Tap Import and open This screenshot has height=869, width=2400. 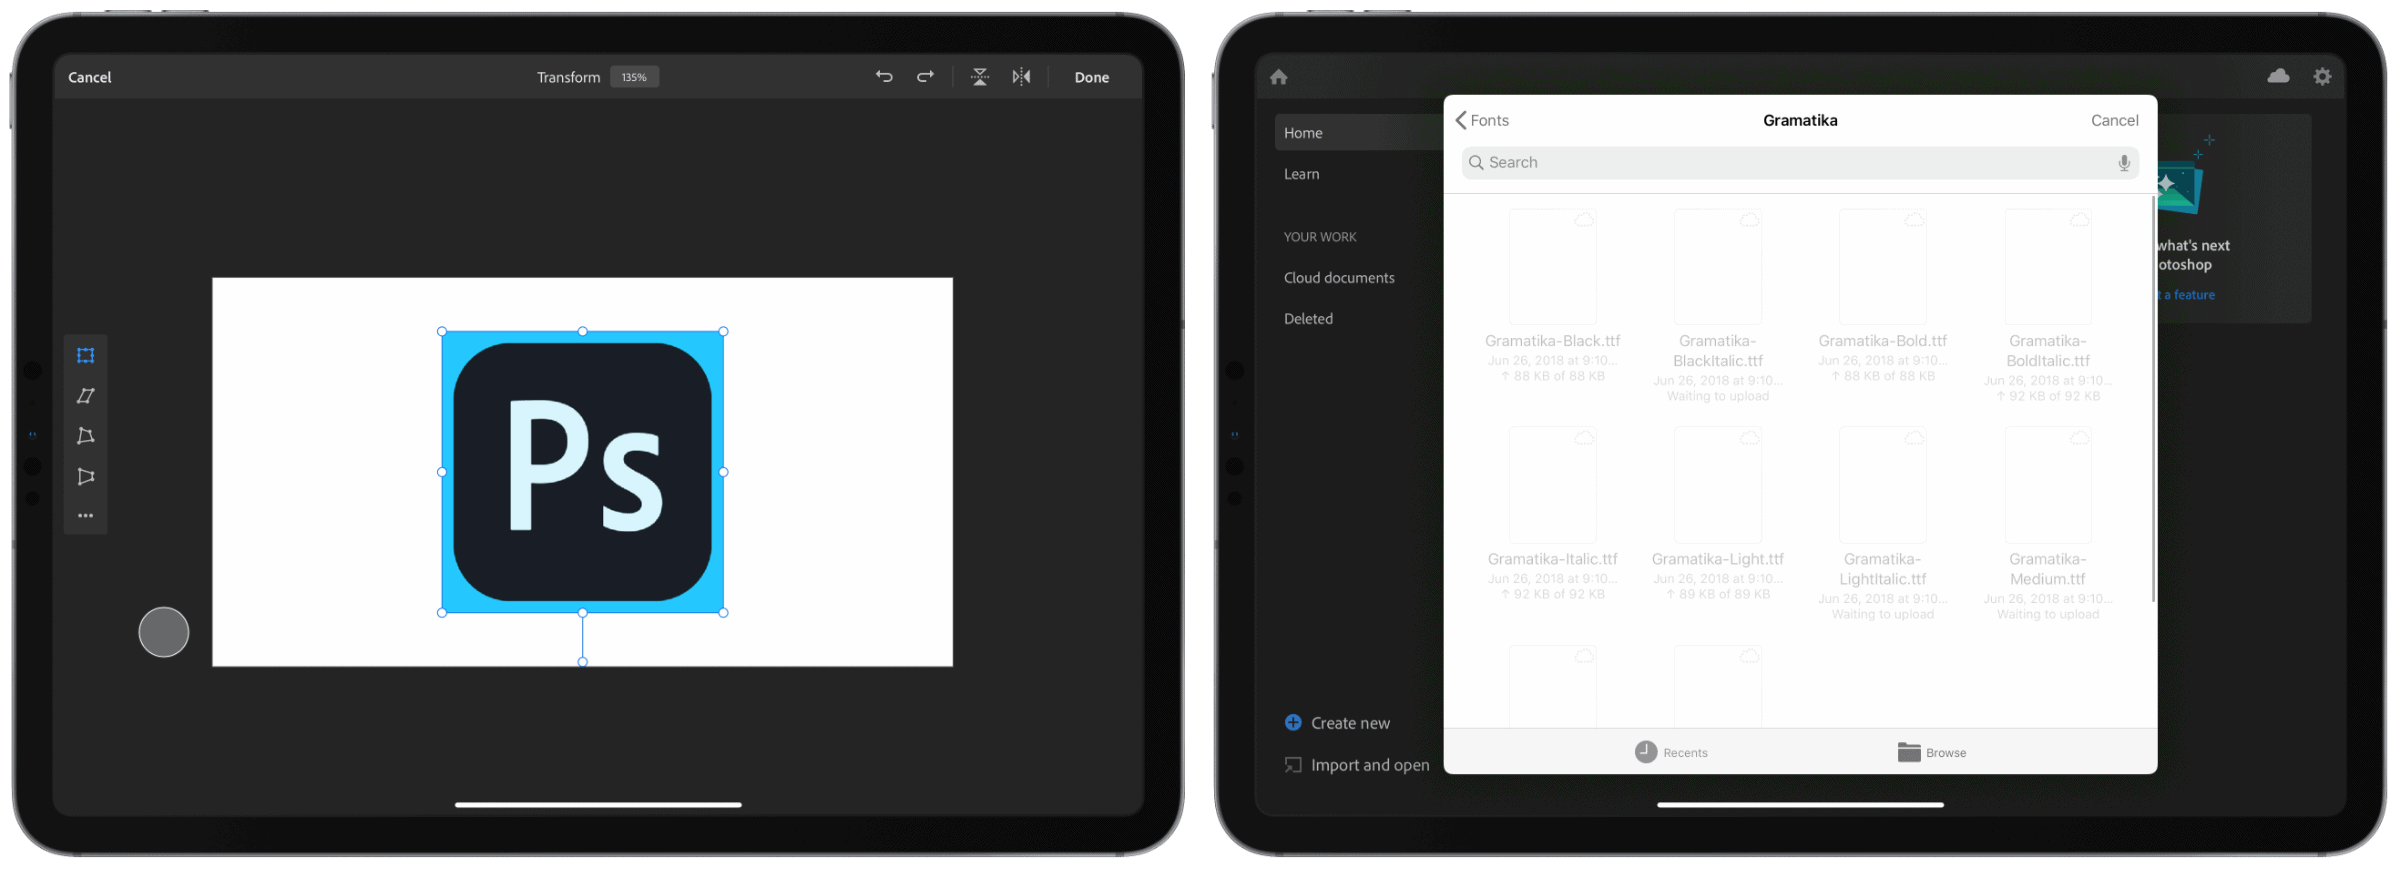click(x=1357, y=765)
